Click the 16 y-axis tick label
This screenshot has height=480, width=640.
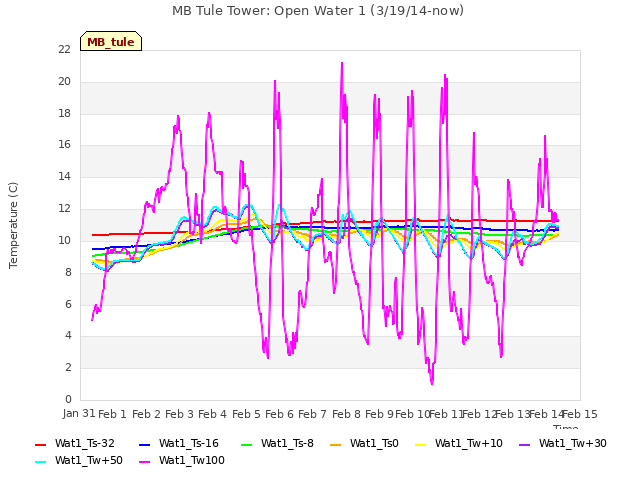pyautogui.click(x=64, y=144)
